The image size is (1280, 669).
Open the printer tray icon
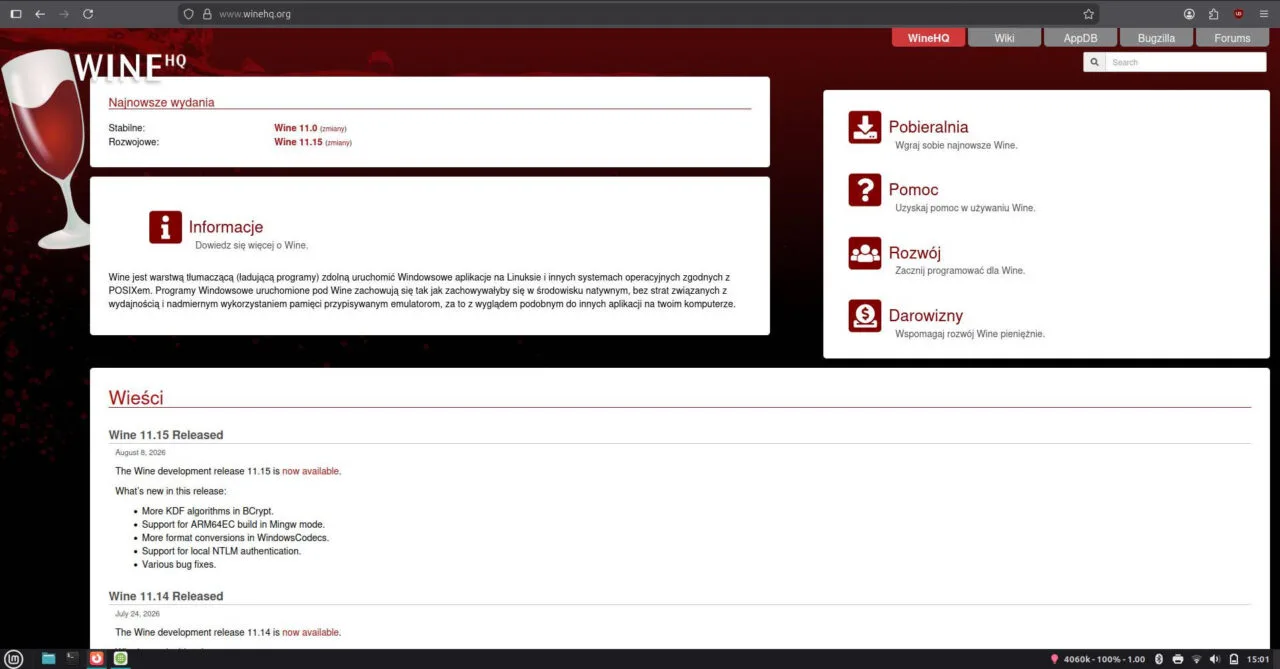1178,659
